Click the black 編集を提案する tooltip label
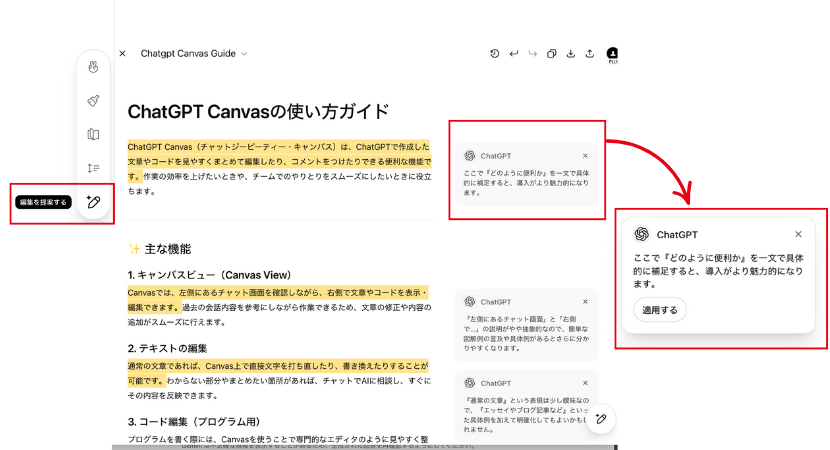The image size is (830, 450). click(43, 202)
